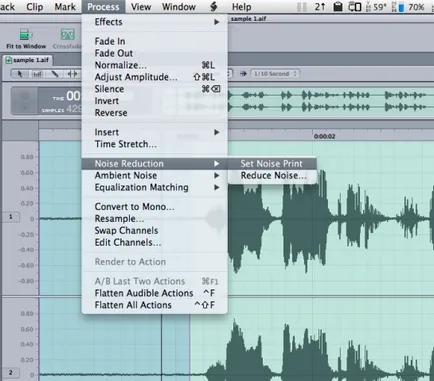Select the audio stretching tool
The height and width of the screenshot is (381, 434).
coord(72,74)
